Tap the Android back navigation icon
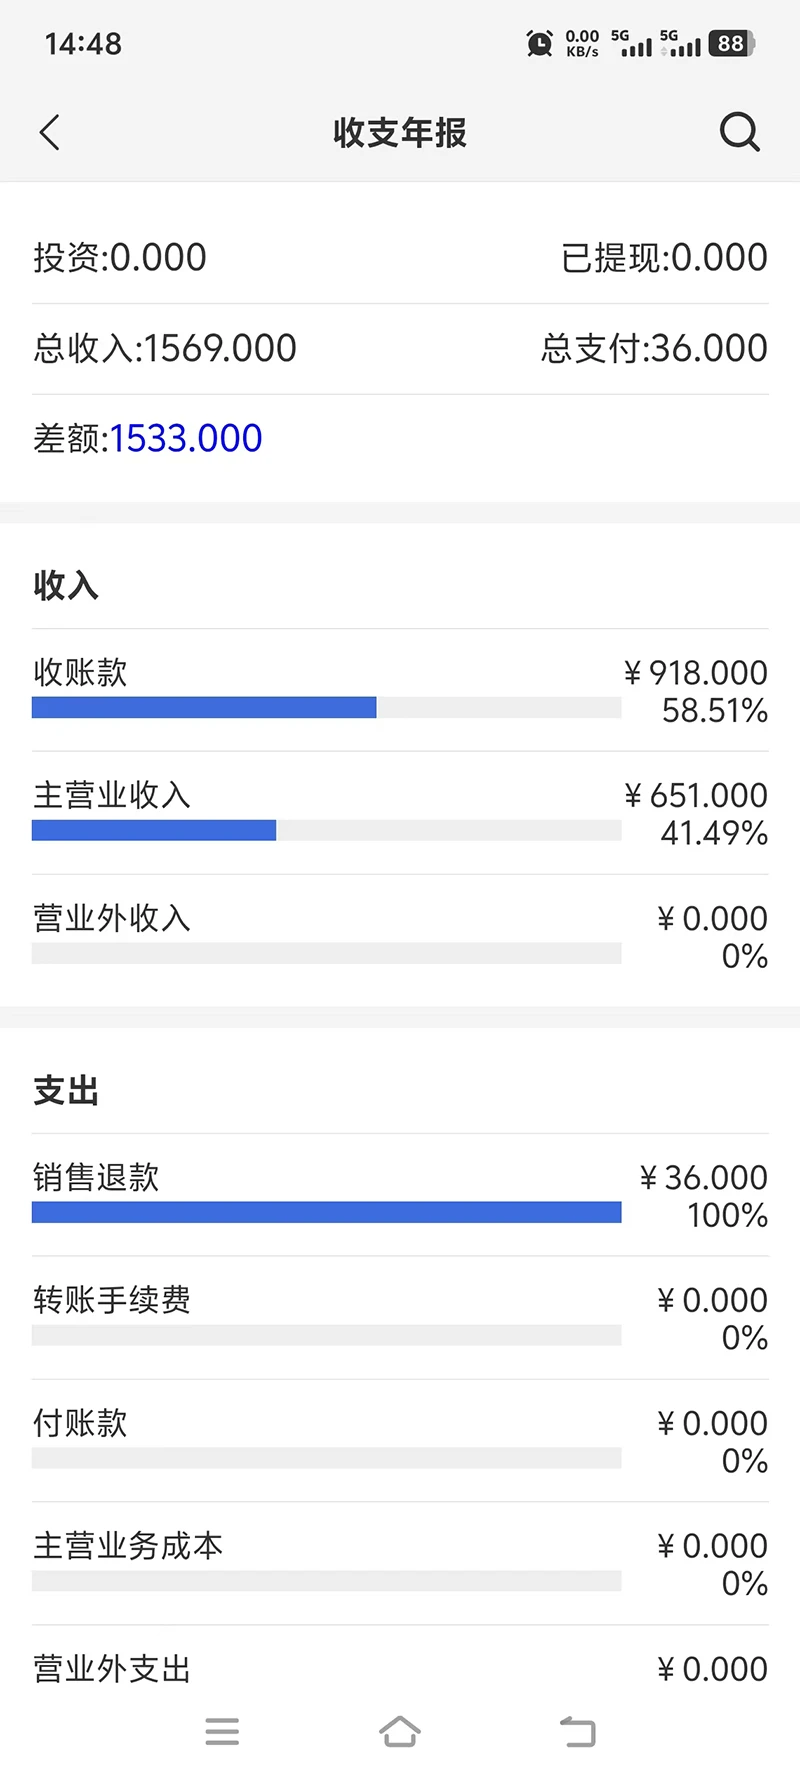The width and height of the screenshot is (800, 1778). coord(578,1731)
